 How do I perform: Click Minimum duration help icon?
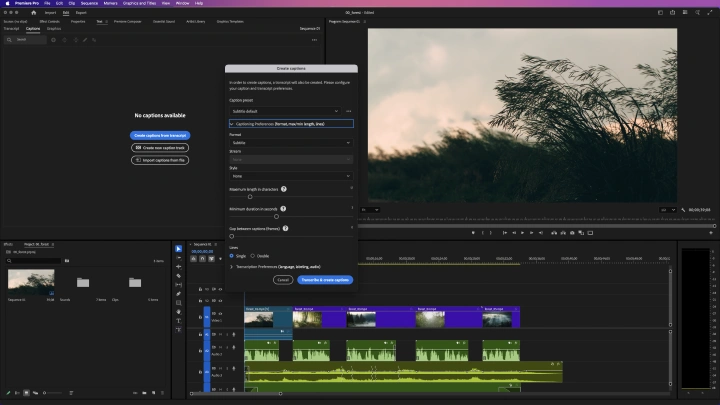click(x=283, y=209)
